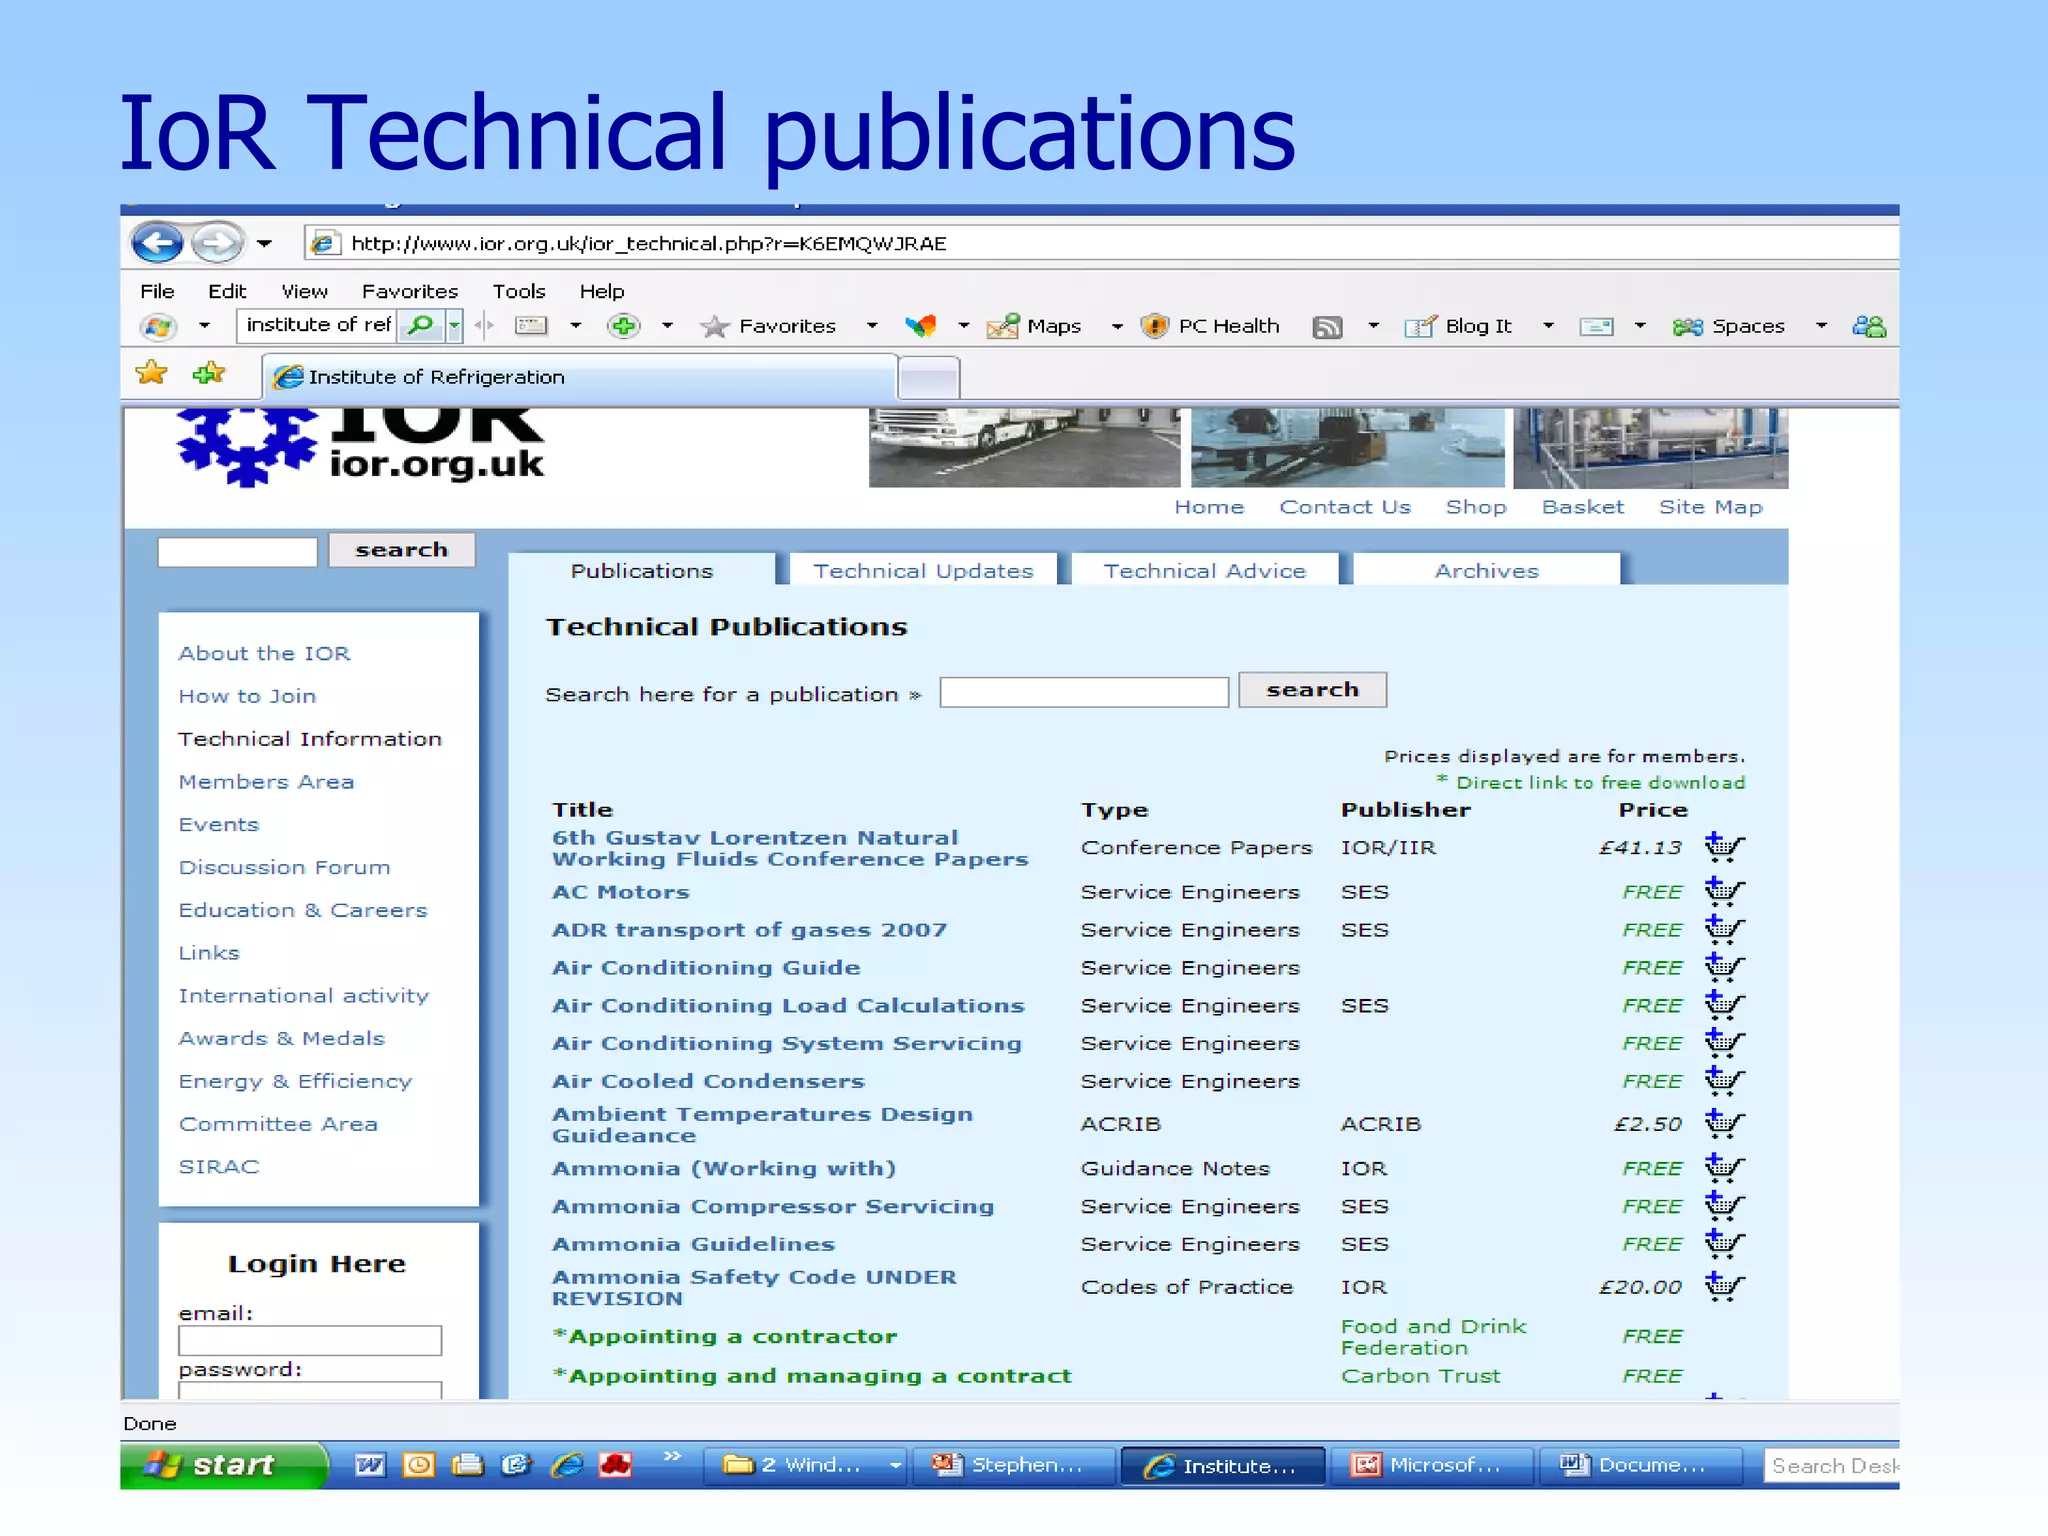Open the Ammonia Guidelines publication title

coord(694,1244)
